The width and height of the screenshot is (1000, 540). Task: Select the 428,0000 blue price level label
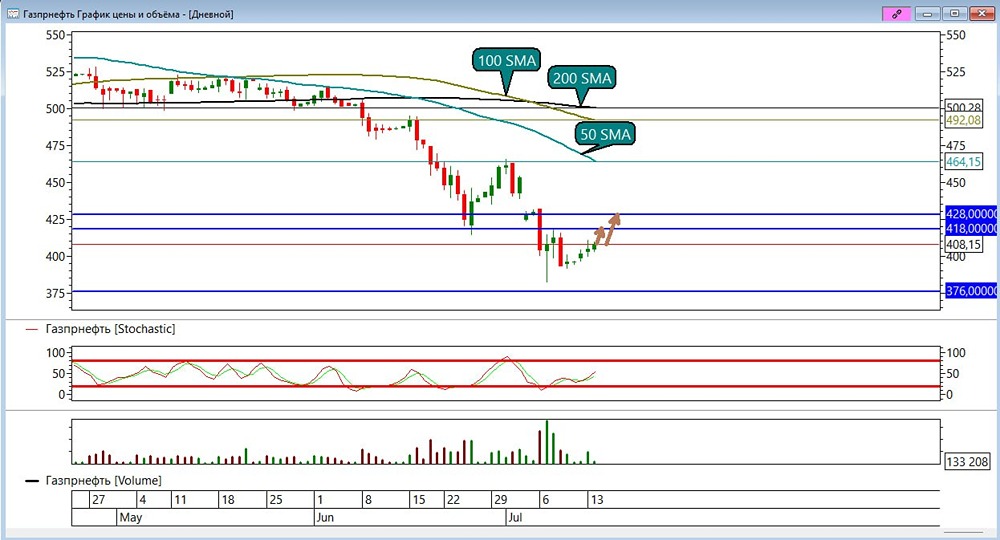[971, 214]
